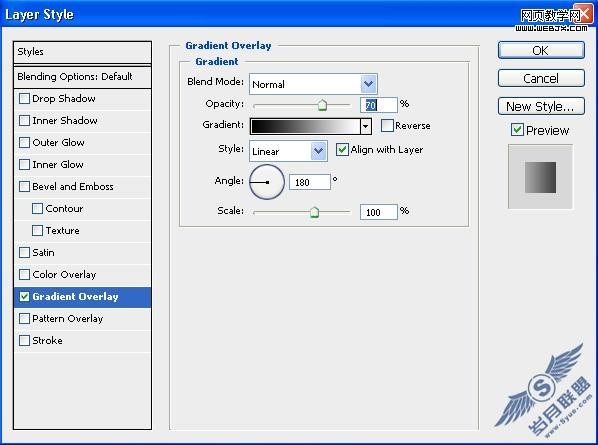Toggle Align with Layer checkbox

(342, 149)
